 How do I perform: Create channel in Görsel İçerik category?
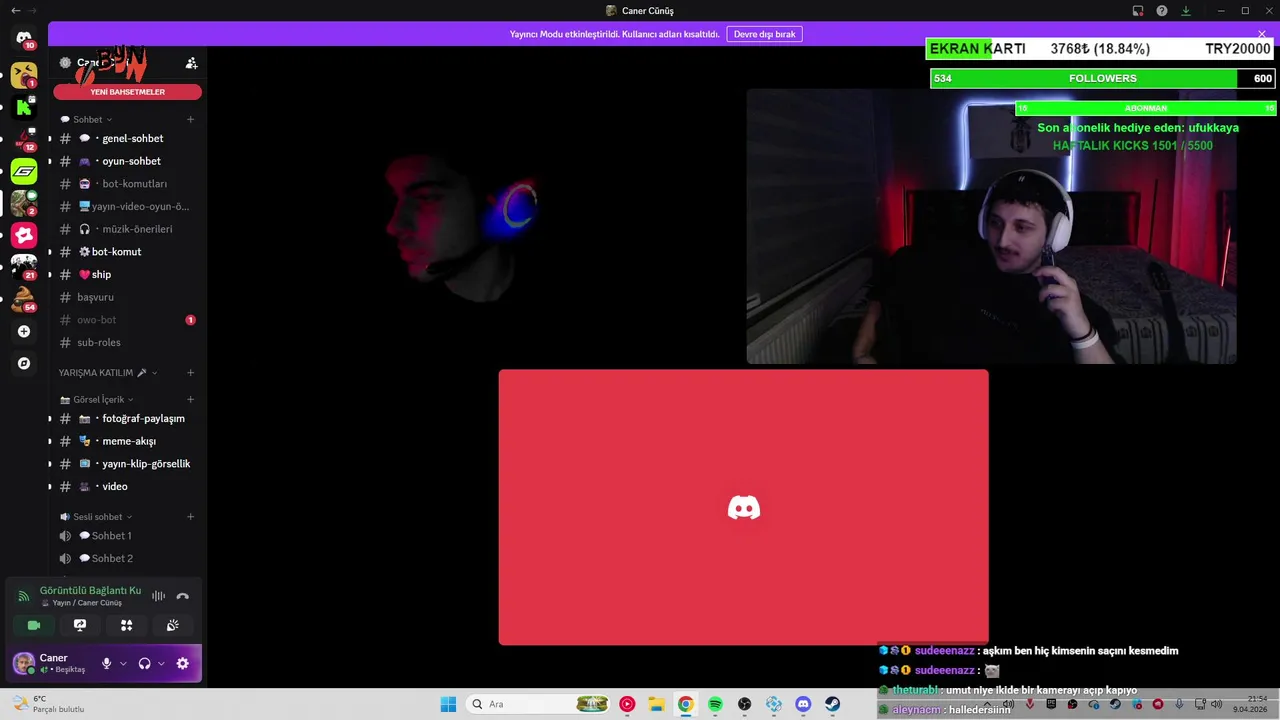(190, 399)
